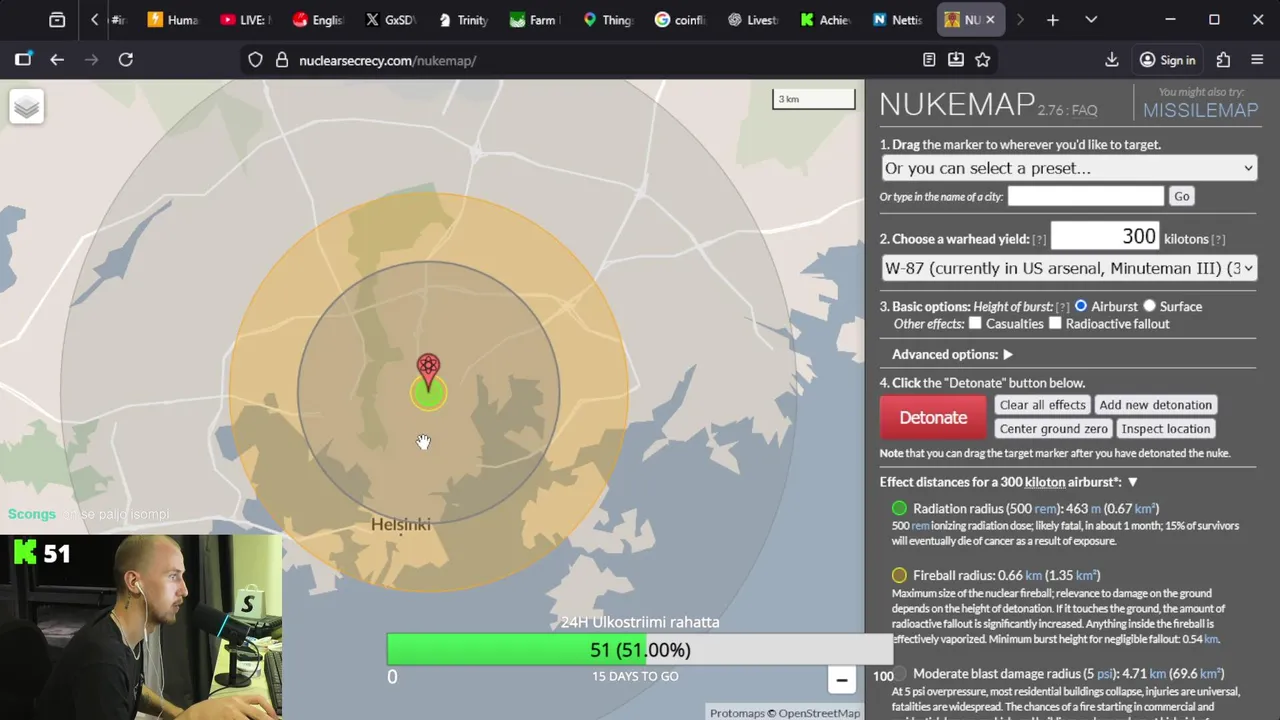
Task: Click Sign in
Action: pos(1167,60)
